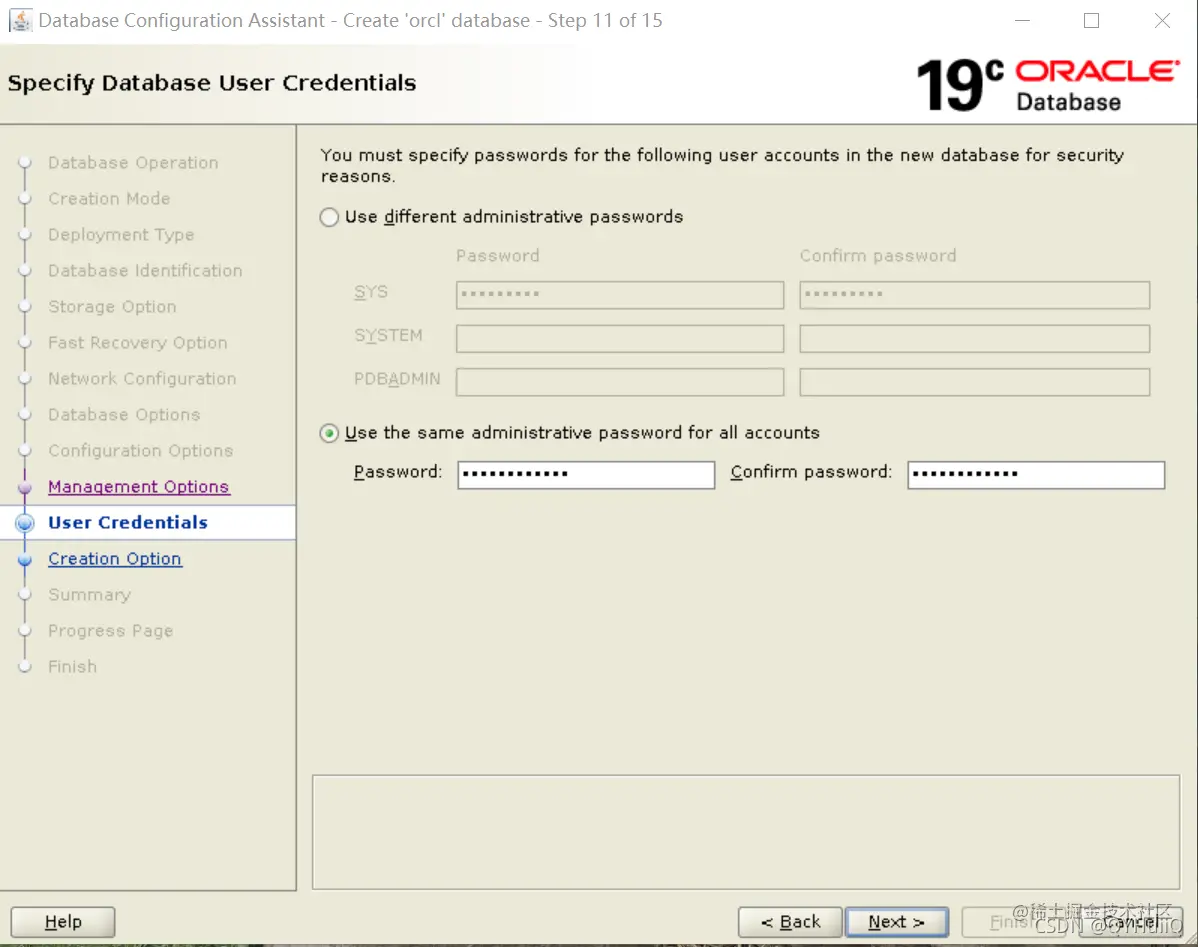1198x947 pixels.
Task: Minimize the Database Configuration Assistant window
Action: click(1022, 21)
